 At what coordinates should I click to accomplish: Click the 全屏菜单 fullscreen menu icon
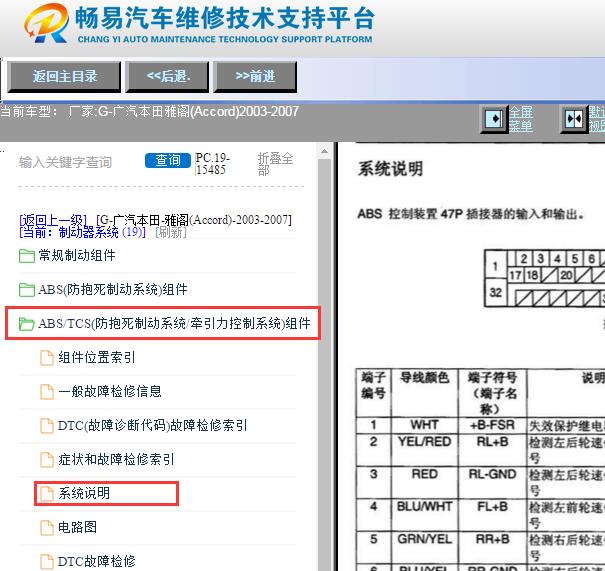[494, 119]
